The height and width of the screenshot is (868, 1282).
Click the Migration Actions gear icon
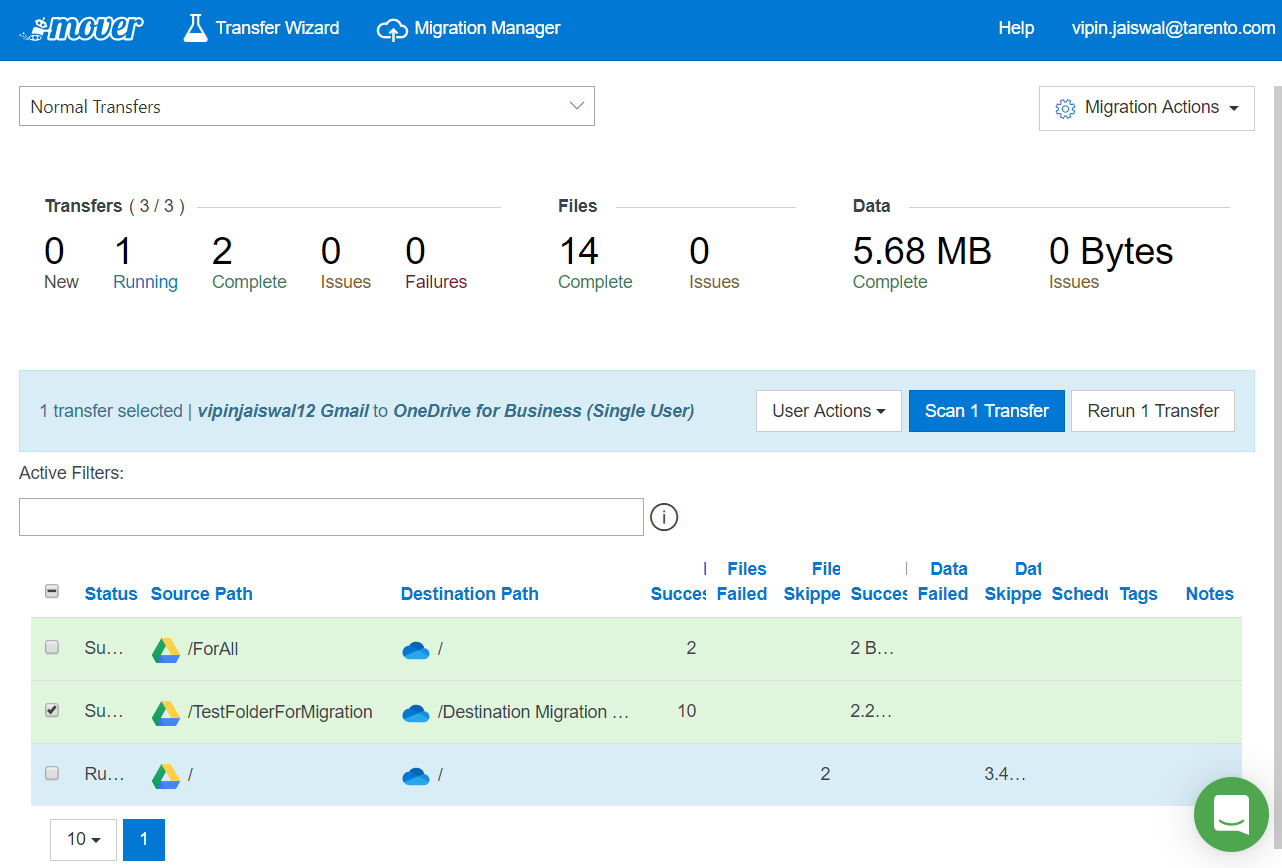coord(1065,107)
